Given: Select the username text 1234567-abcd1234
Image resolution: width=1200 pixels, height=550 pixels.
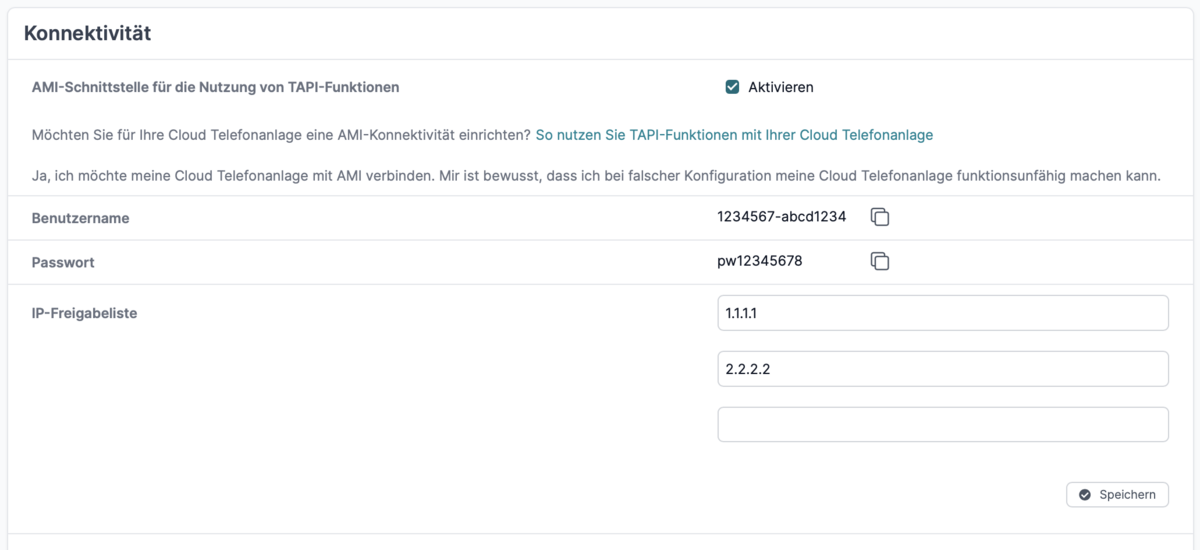Looking at the screenshot, I should coord(782,217).
